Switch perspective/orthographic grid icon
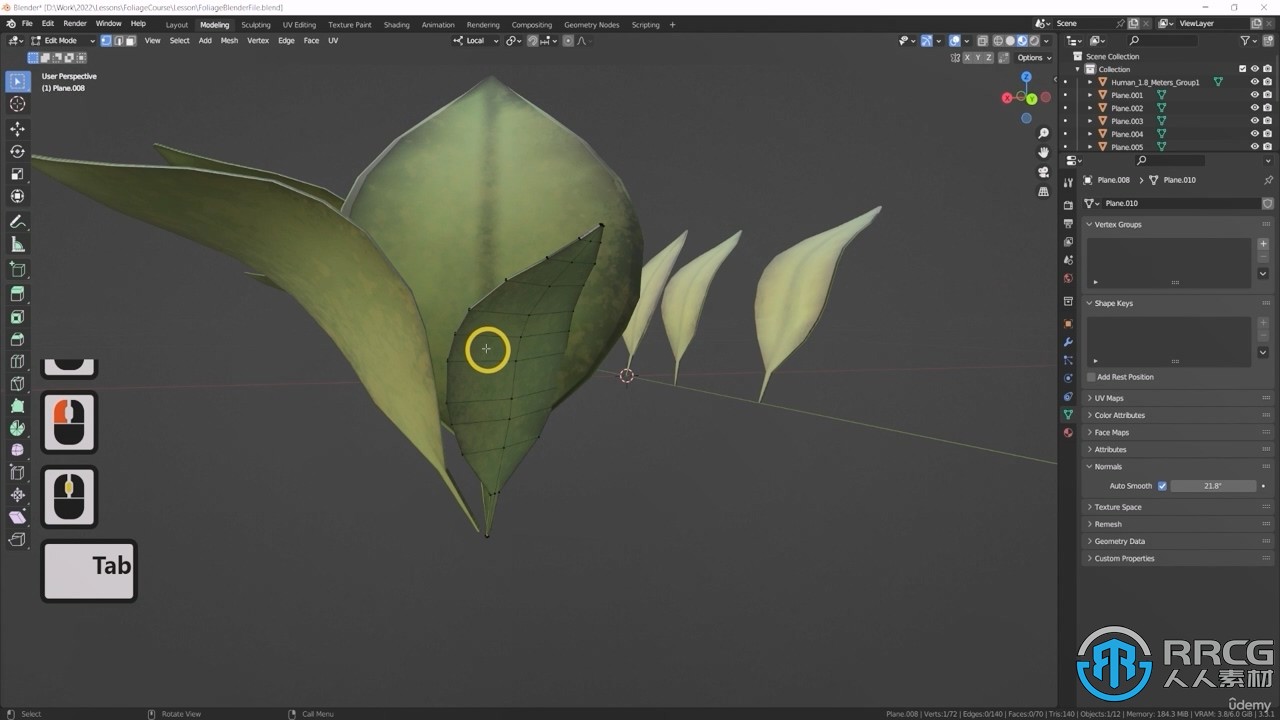The height and width of the screenshot is (720, 1280). (x=1044, y=191)
